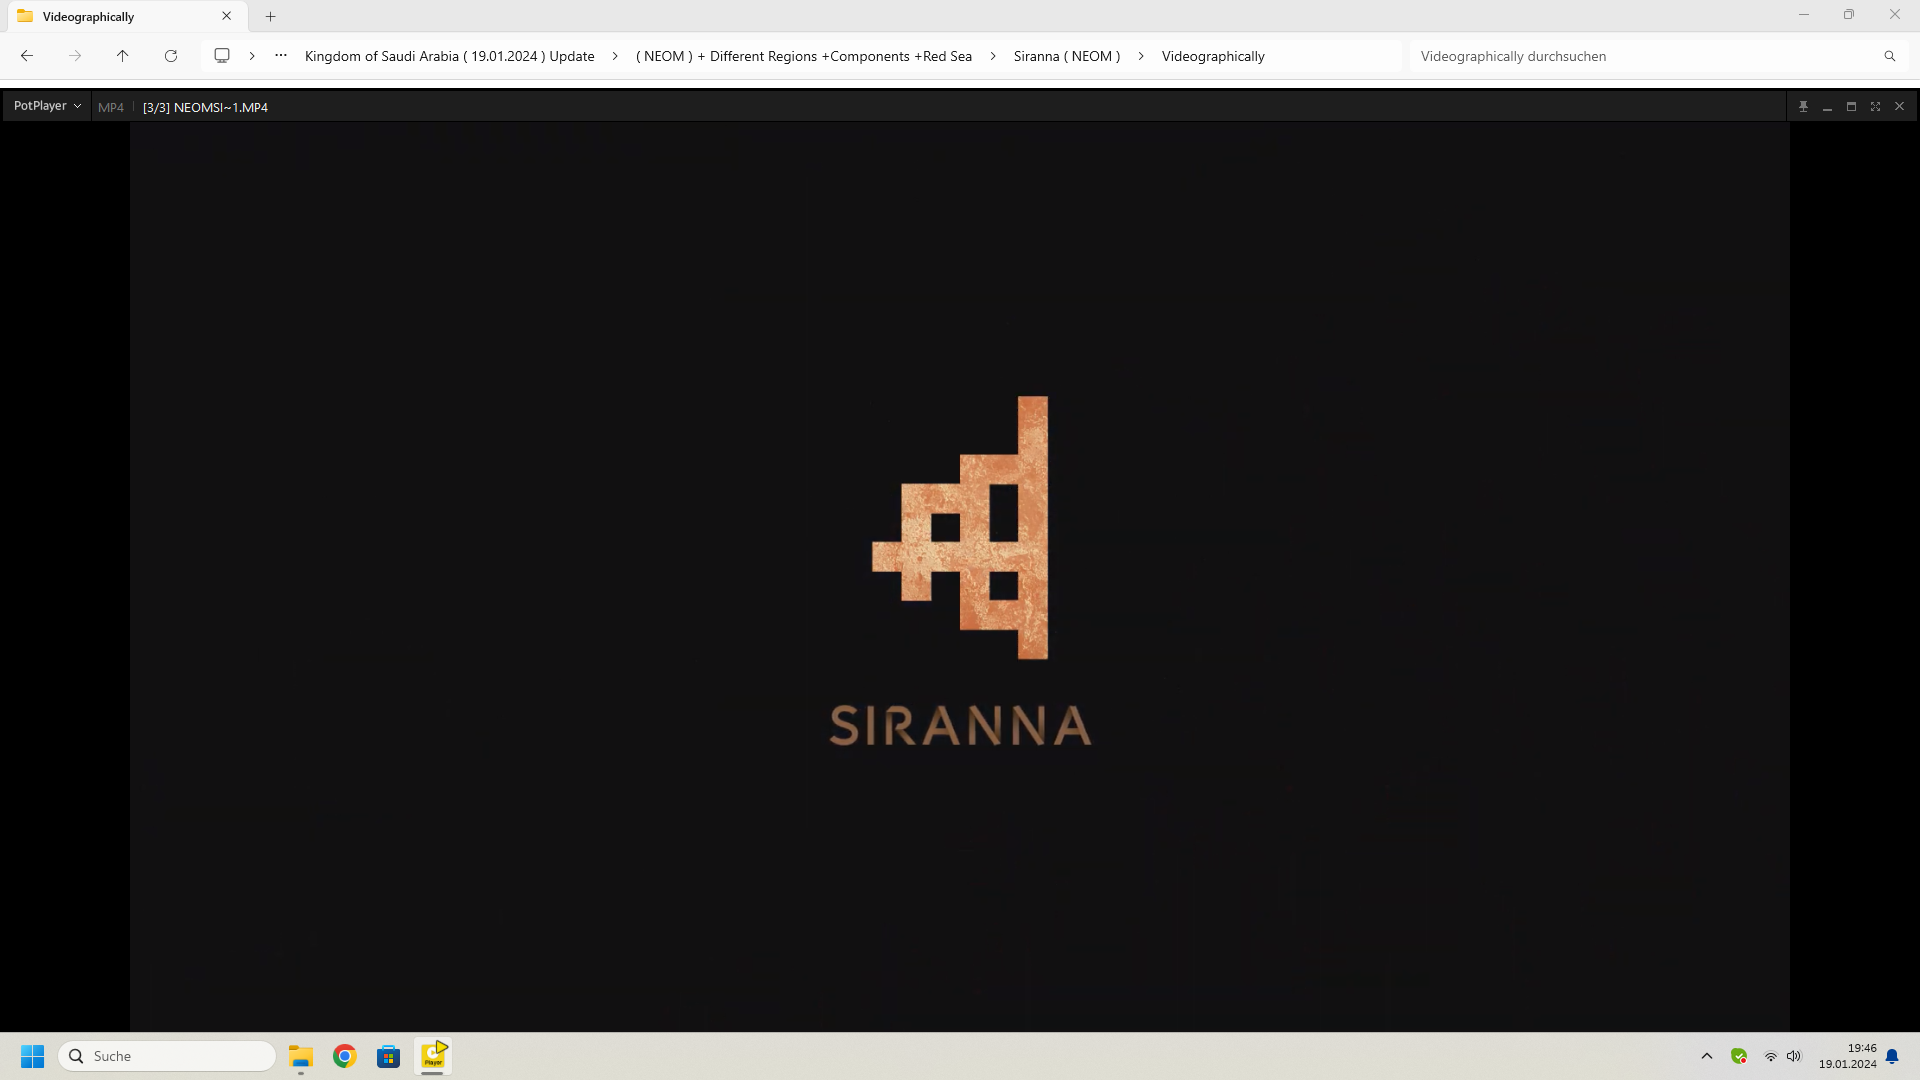Minimize the File Explorer window

click(x=1804, y=15)
